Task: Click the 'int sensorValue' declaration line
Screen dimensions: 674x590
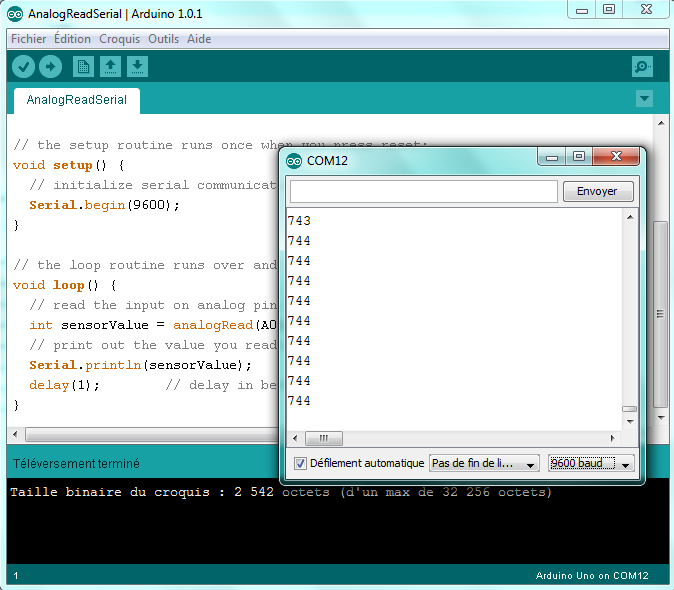Action: tap(153, 325)
